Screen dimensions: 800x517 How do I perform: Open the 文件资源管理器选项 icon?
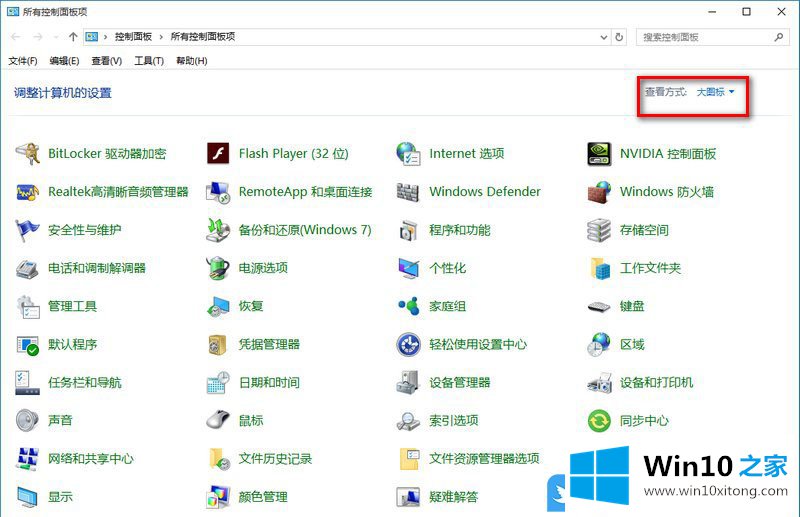click(409, 459)
